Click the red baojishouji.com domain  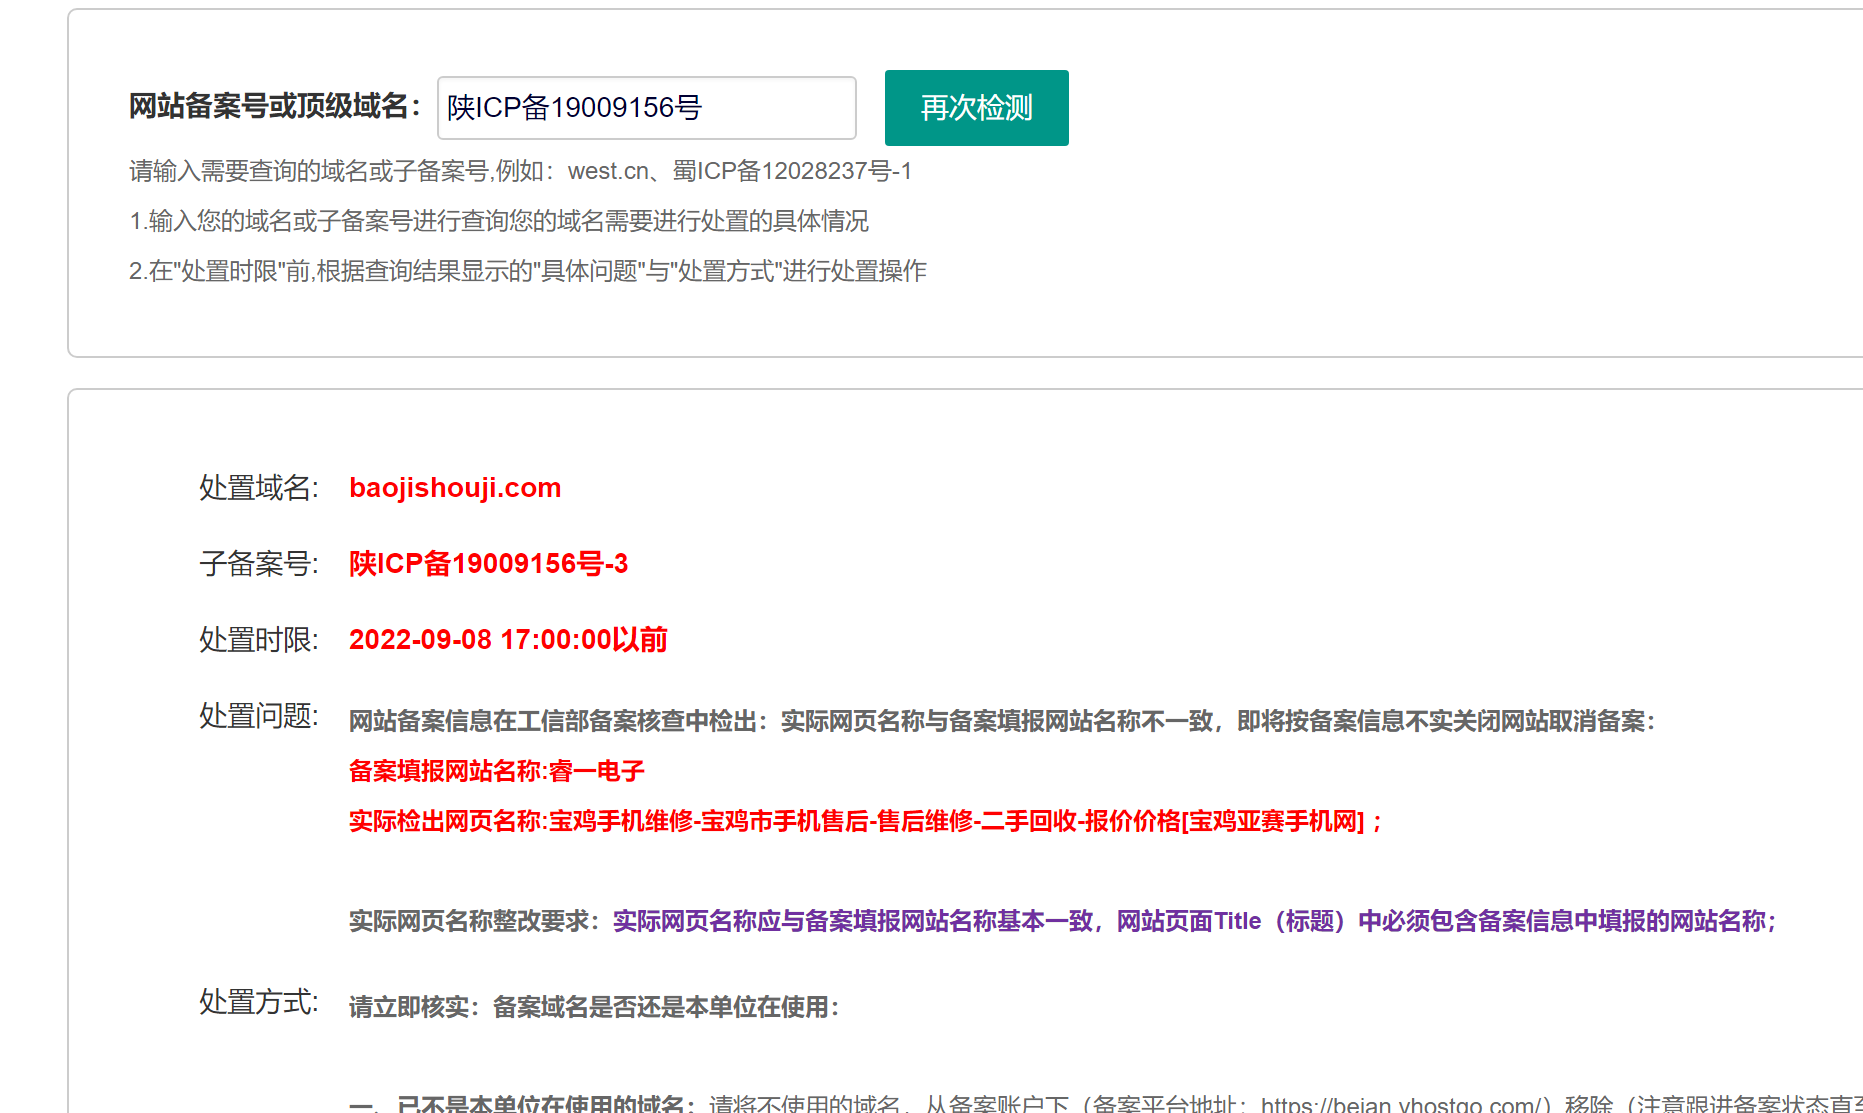pyautogui.click(x=455, y=488)
